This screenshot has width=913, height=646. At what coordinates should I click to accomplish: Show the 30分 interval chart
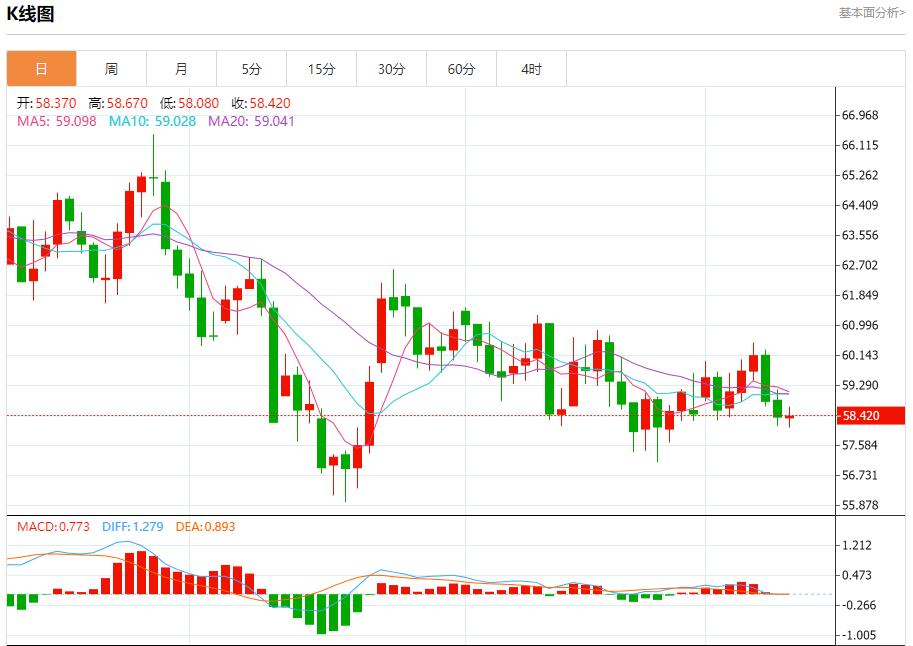[392, 69]
